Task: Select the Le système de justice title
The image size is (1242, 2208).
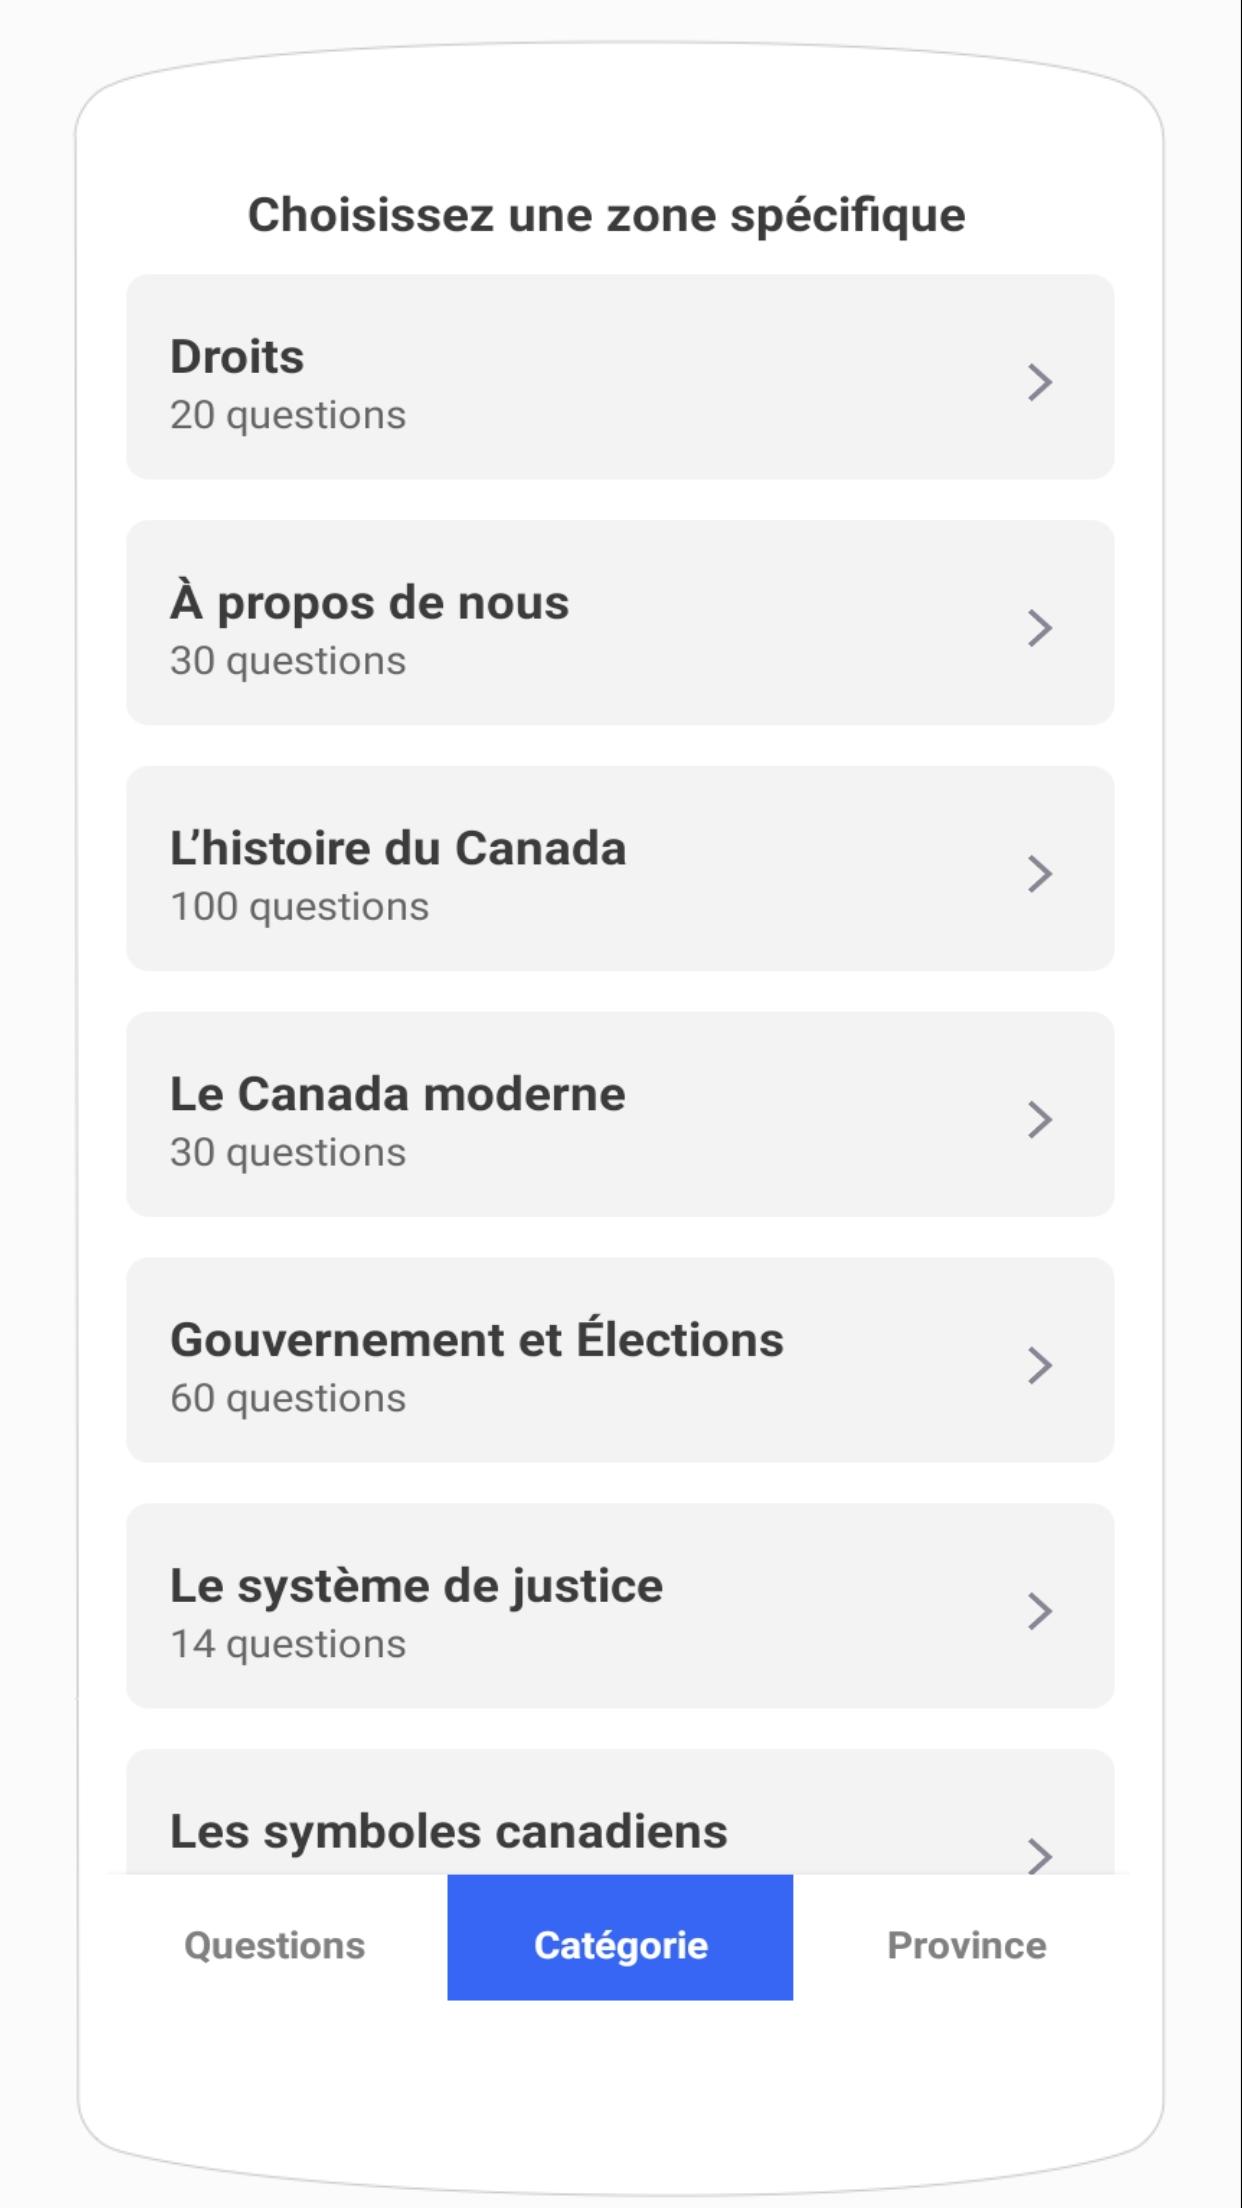Action: [x=416, y=1587]
